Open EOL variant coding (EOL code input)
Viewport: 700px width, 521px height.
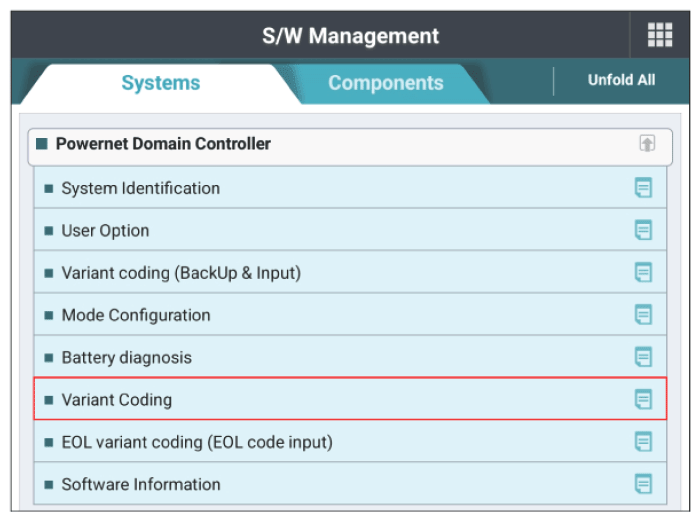pyautogui.click(x=350, y=442)
